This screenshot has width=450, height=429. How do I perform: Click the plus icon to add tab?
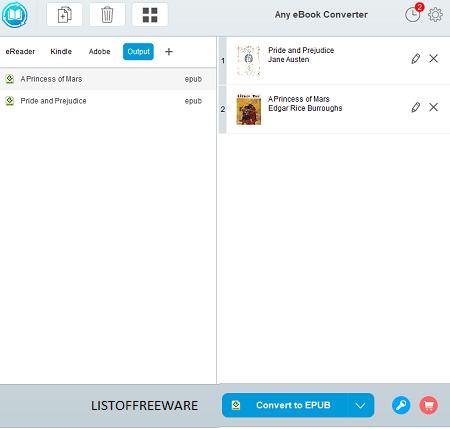coord(169,52)
